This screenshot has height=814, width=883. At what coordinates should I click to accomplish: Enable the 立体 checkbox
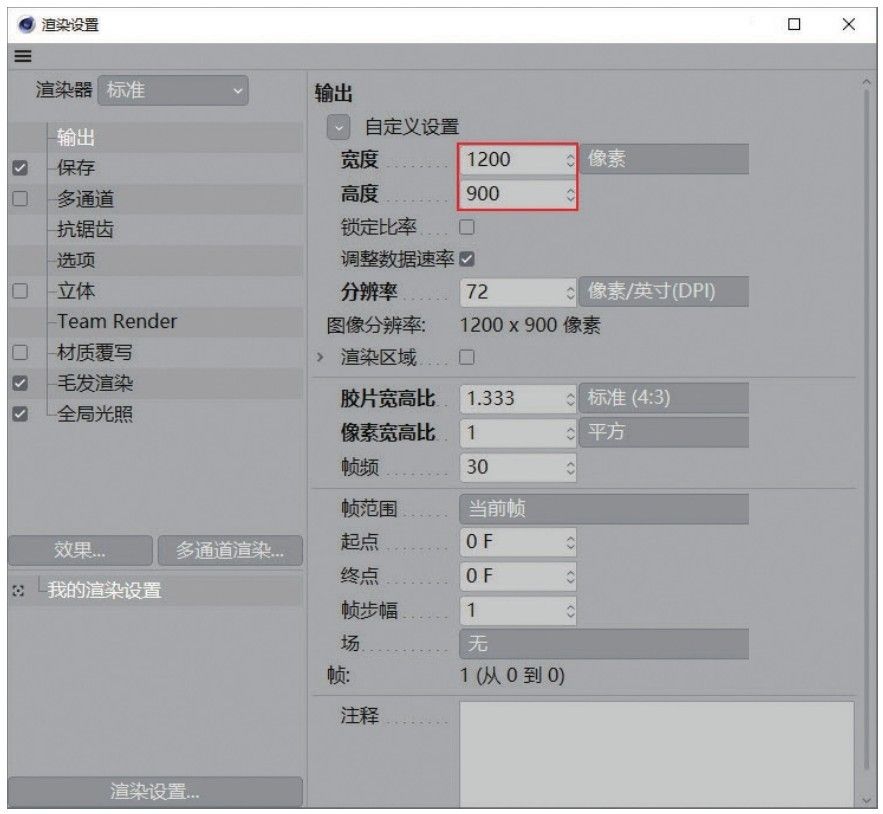[x=20, y=291]
